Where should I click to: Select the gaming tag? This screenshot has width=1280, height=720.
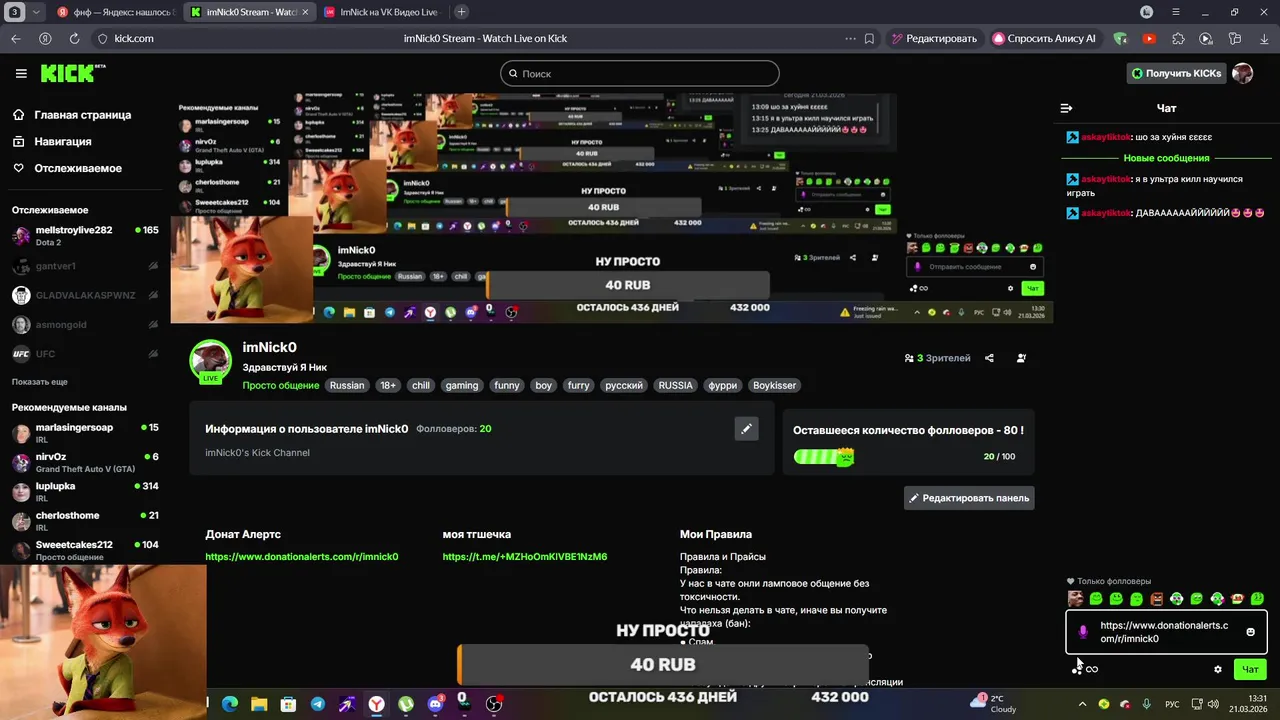[462, 385]
